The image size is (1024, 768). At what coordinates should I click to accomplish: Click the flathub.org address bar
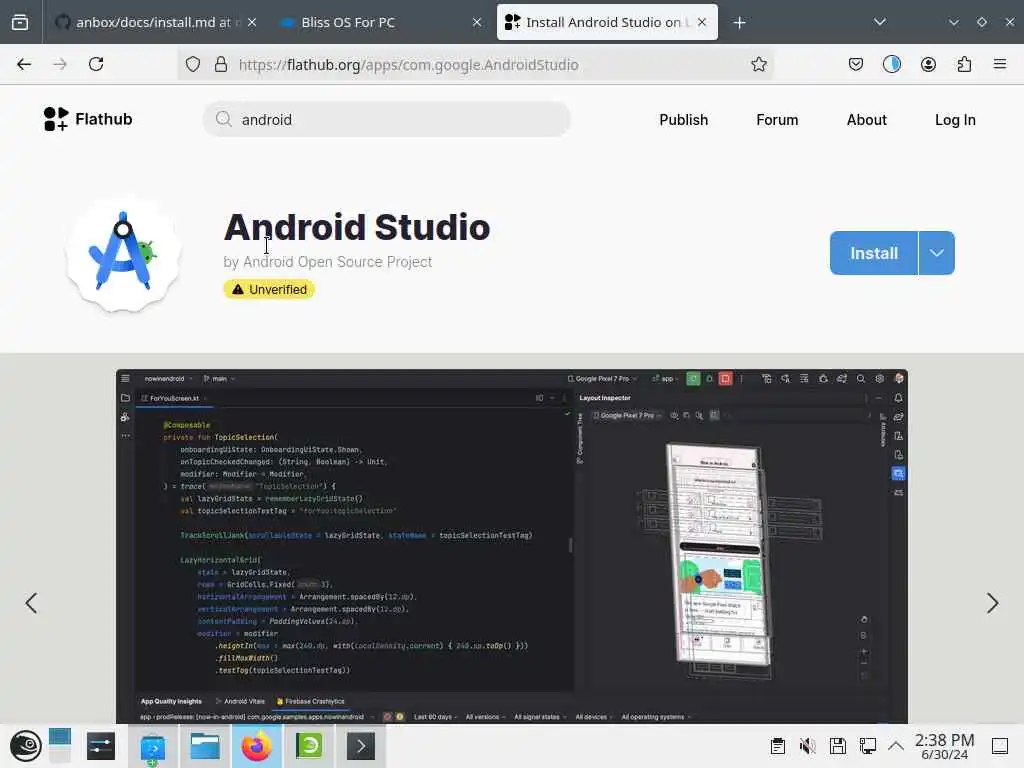click(x=475, y=64)
